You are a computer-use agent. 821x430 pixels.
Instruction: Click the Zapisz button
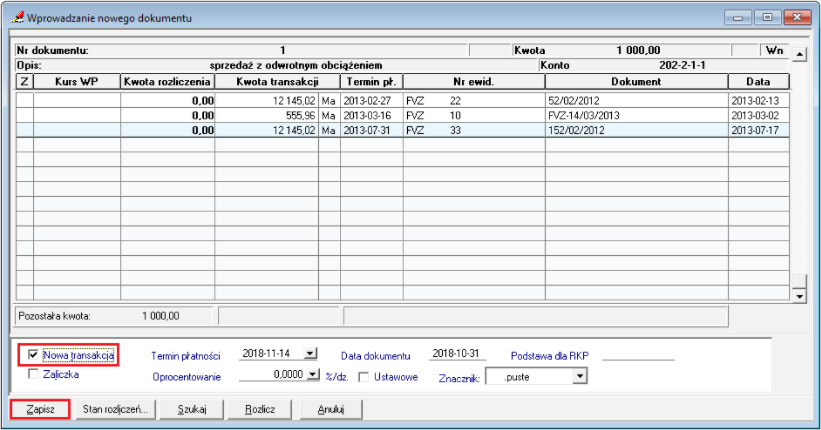(40, 409)
